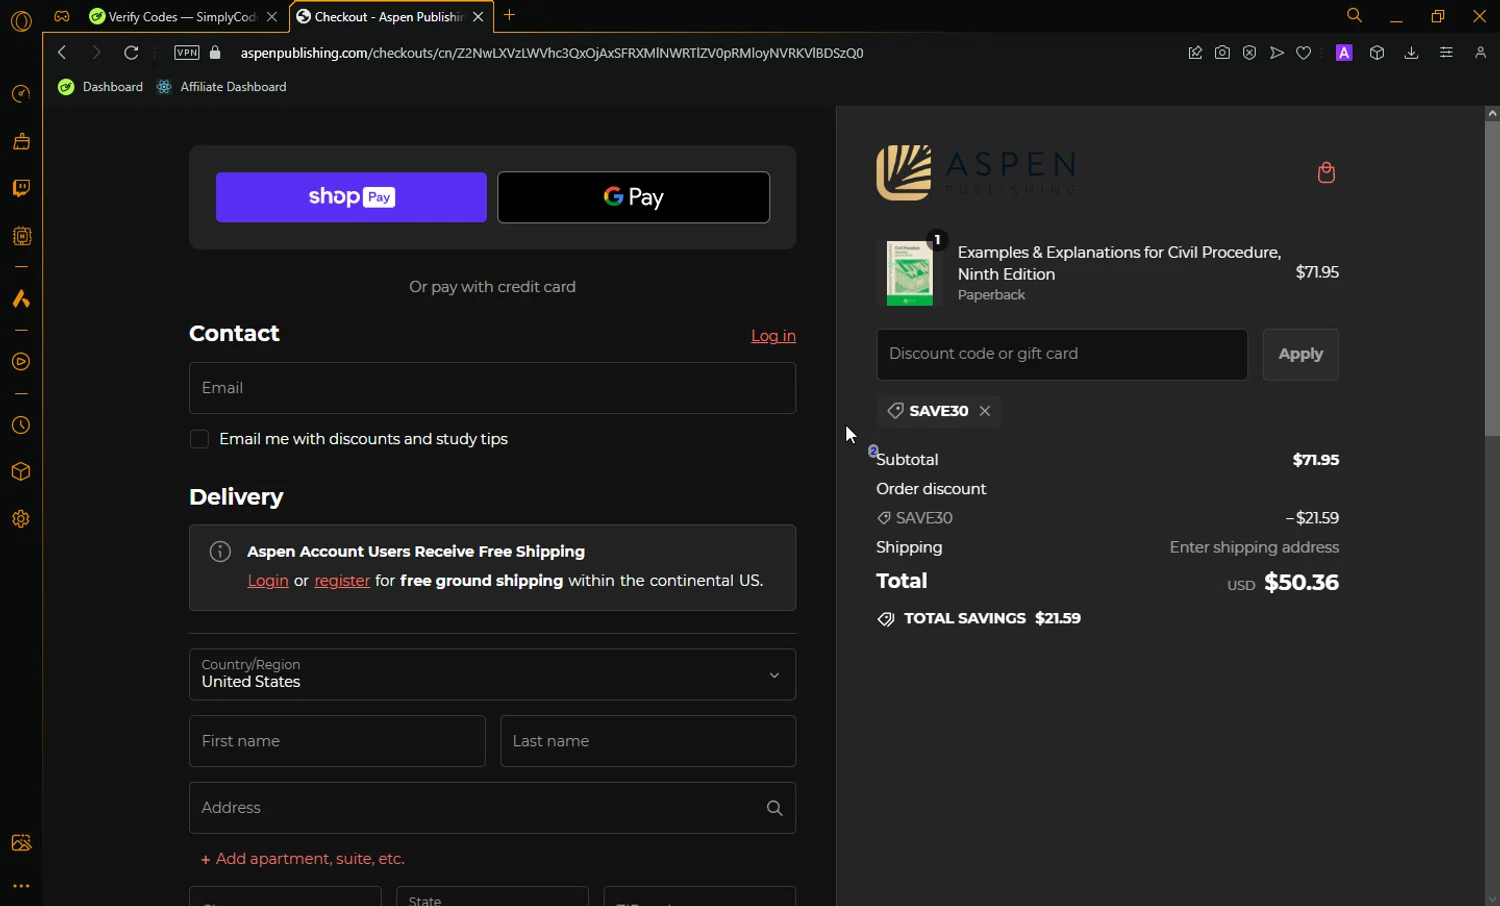This screenshot has width=1500, height=906.
Task: Open the Affiliate Dashboard bookmark
Action: coord(222,87)
